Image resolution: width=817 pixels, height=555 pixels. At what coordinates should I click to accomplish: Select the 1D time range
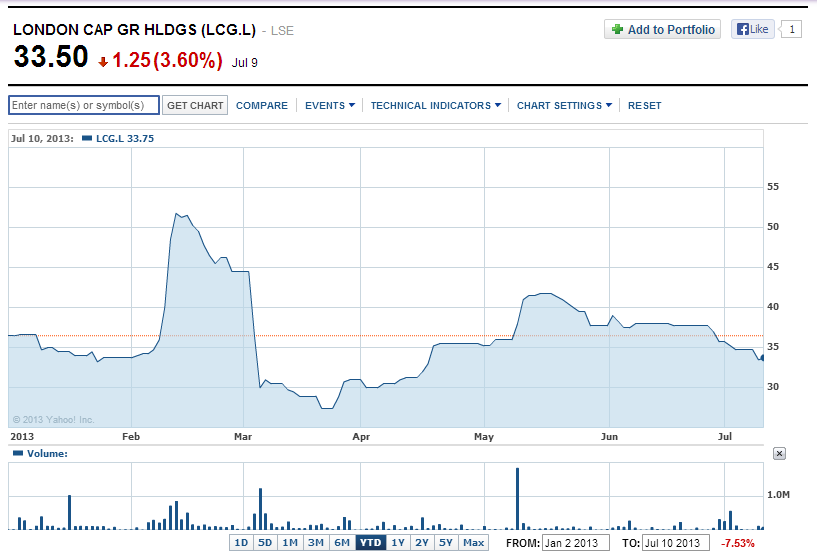[x=241, y=543]
